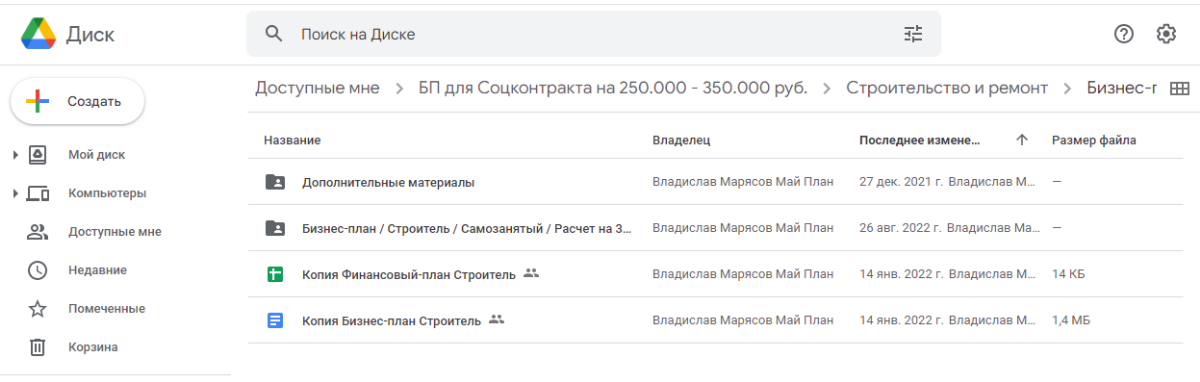Reverse sort direction arrow by Последнее изменение
This screenshot has width=1200, height=382.
tap(1021, 140)
